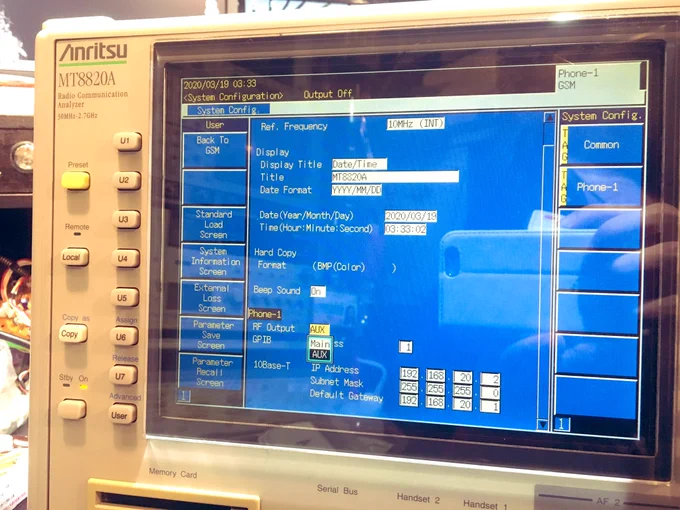This screenshot has width=680, height=510.
Task: Click the U5 function key
Action: 124,298
